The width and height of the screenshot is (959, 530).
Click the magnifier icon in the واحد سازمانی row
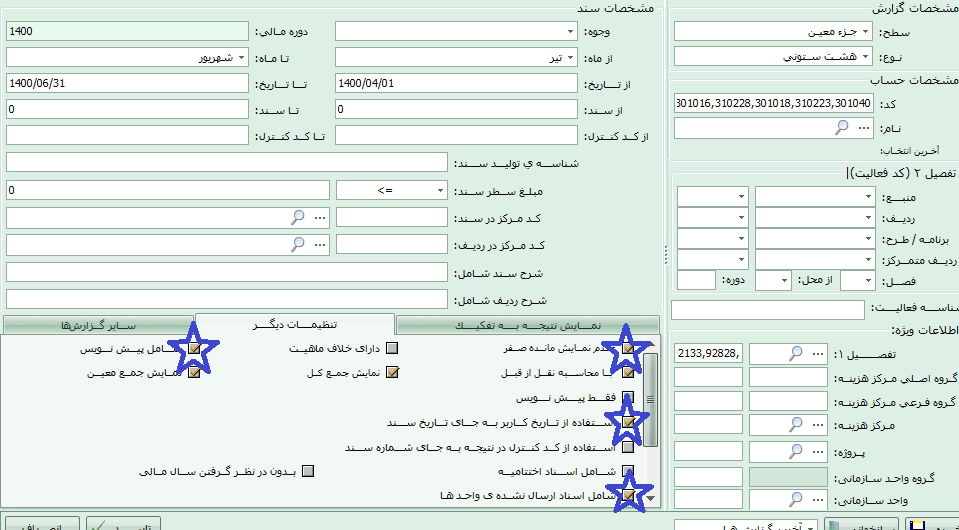(x=796, y=499)
